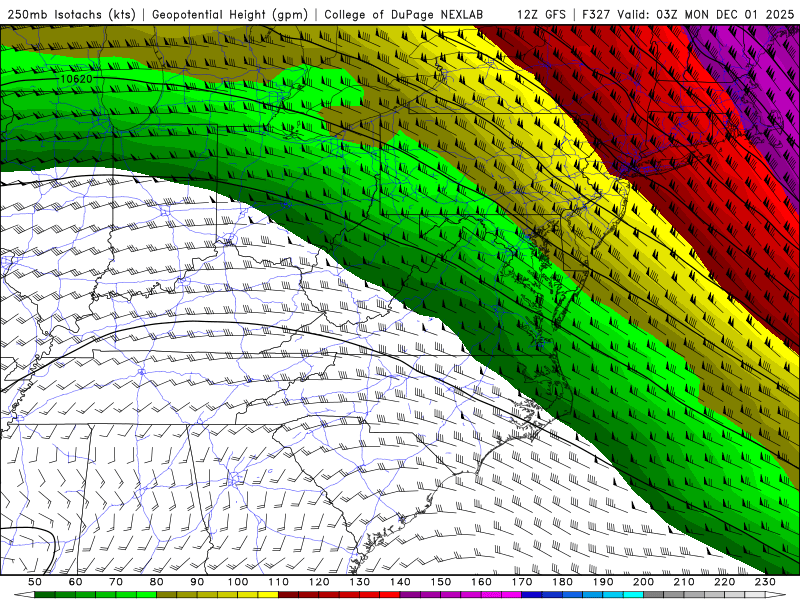Pick the darkest green swatch below 50
This screenshot has width=800, height=600.
click(x=45, y=594)
